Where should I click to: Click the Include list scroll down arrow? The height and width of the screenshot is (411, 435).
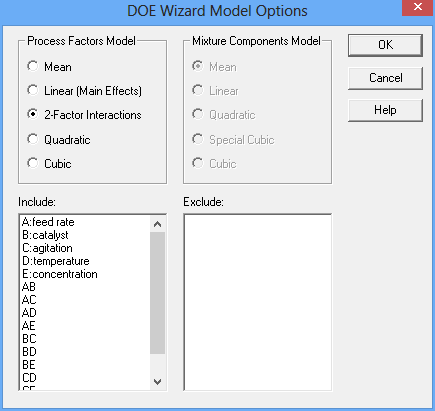point(157,381)
